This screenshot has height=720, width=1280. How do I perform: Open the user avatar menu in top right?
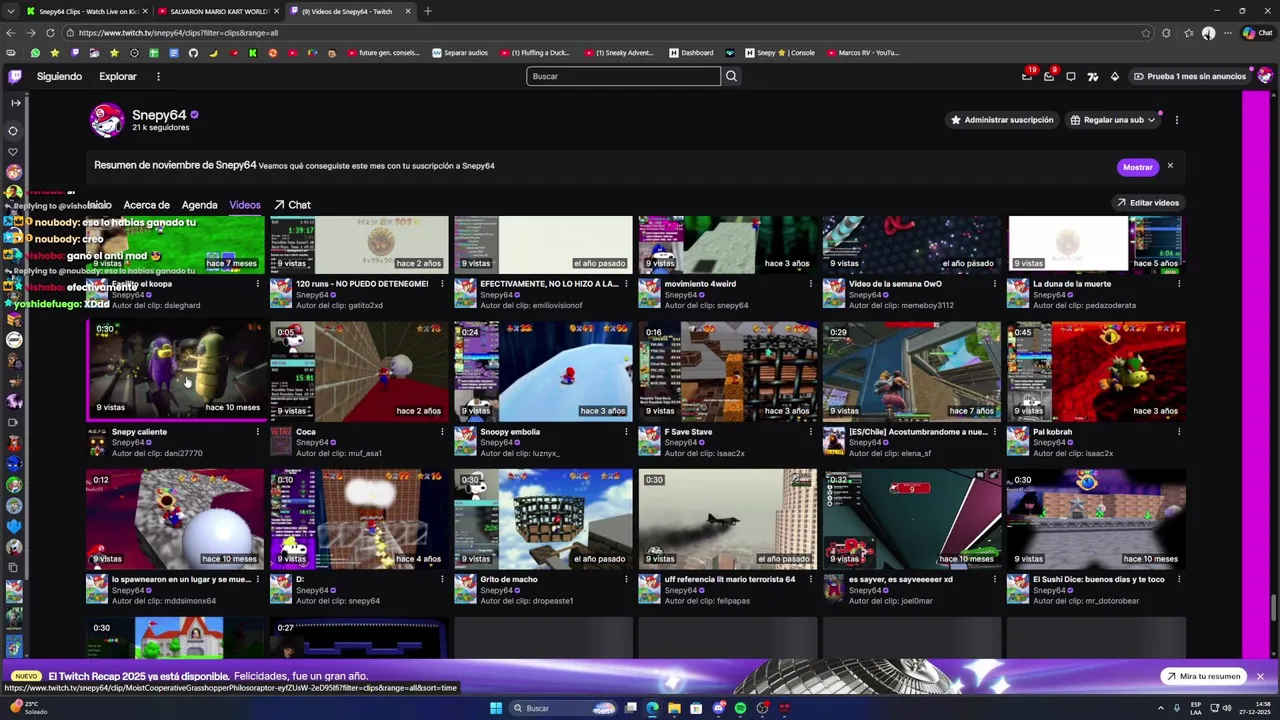coord(1265,76)
